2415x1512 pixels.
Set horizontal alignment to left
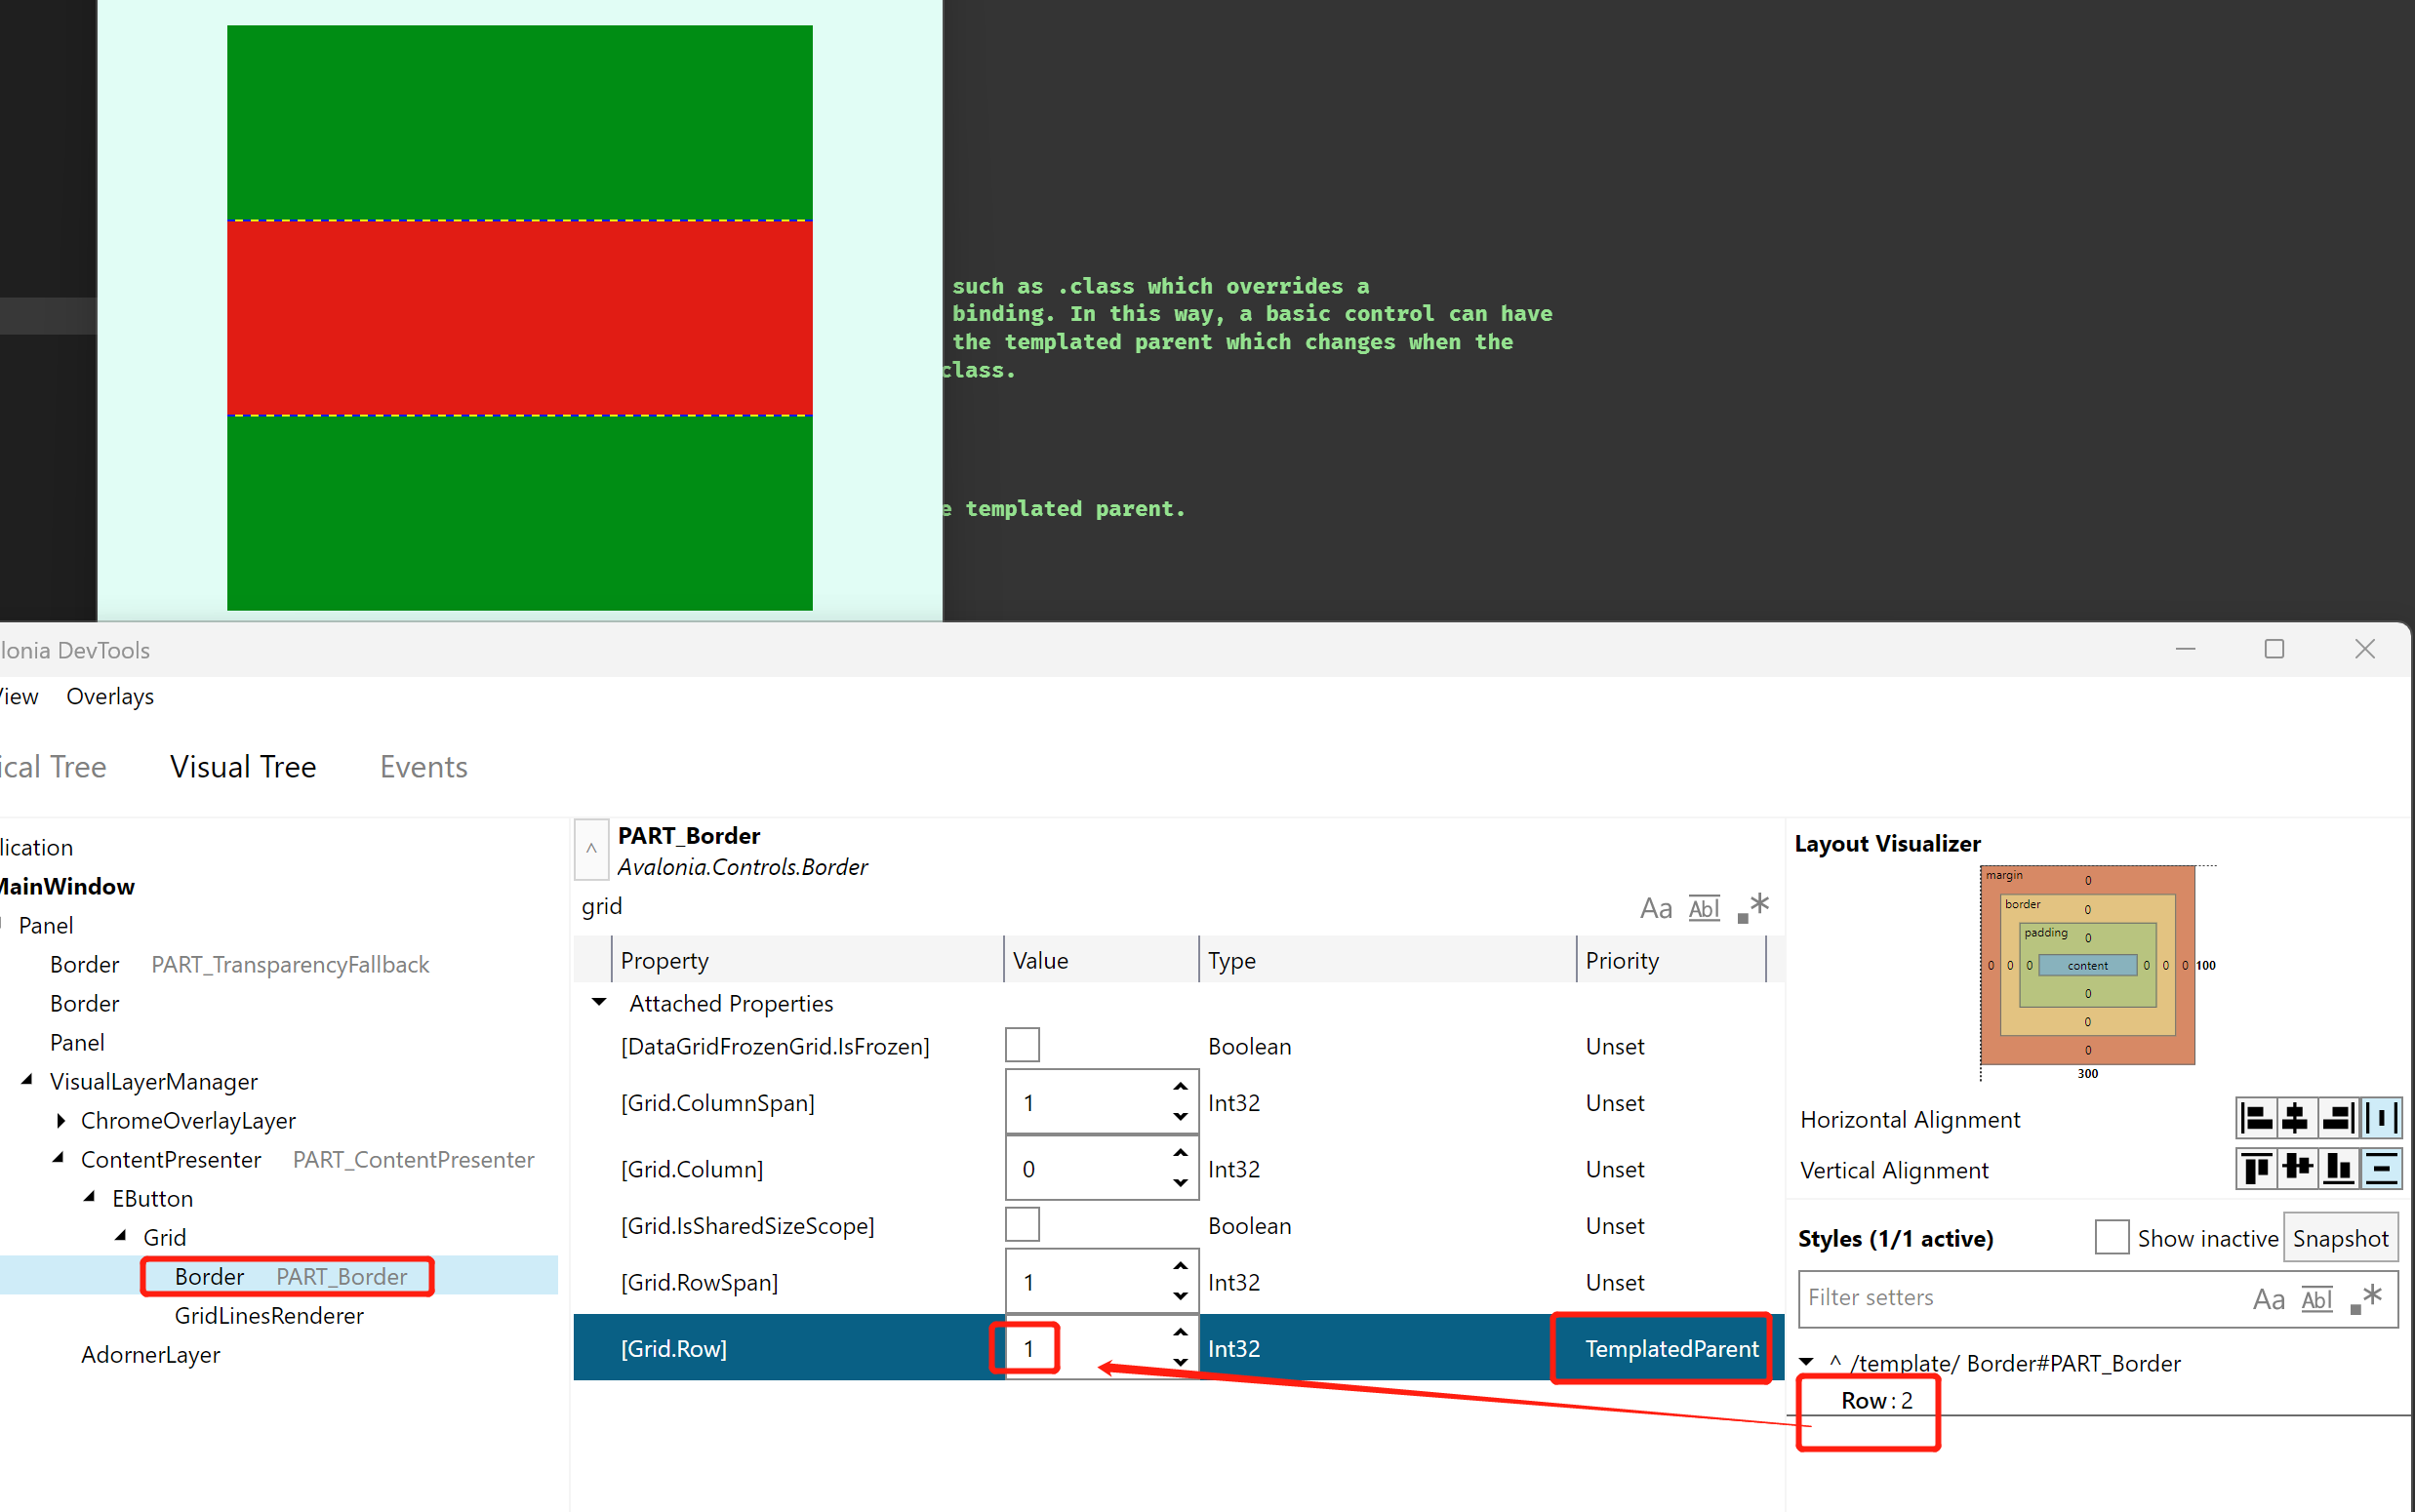(2256, 1118)
